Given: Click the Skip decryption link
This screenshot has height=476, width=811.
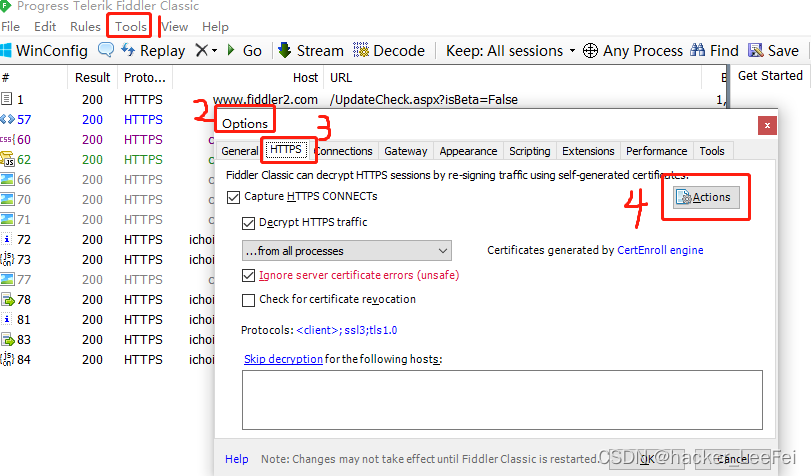Looking at the screenshot, I should click(283, 359).
